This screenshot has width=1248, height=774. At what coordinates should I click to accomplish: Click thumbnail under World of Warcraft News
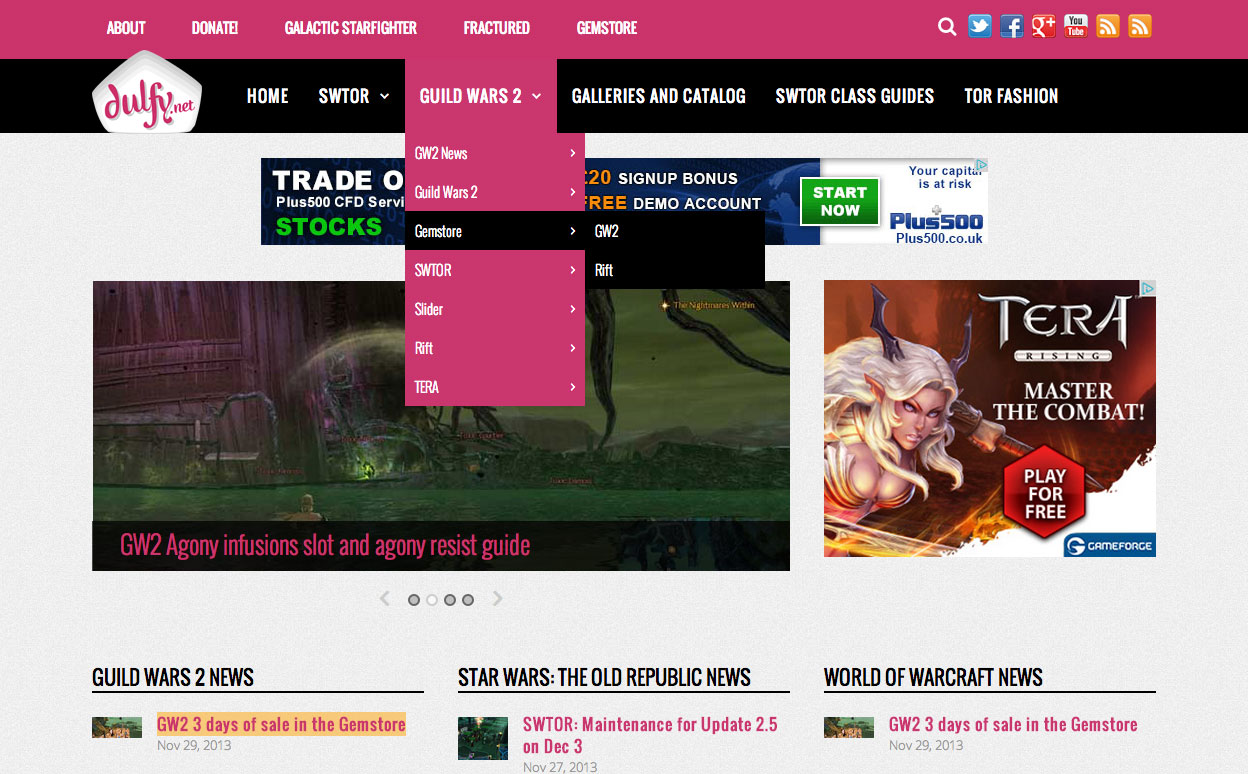coord(849,727)
